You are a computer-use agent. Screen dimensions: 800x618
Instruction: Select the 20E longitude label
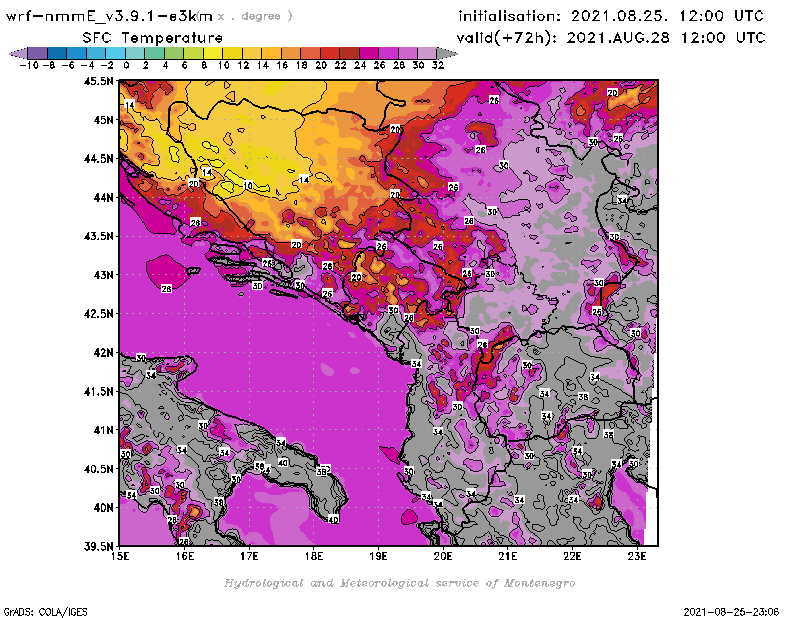click(443, 556)
